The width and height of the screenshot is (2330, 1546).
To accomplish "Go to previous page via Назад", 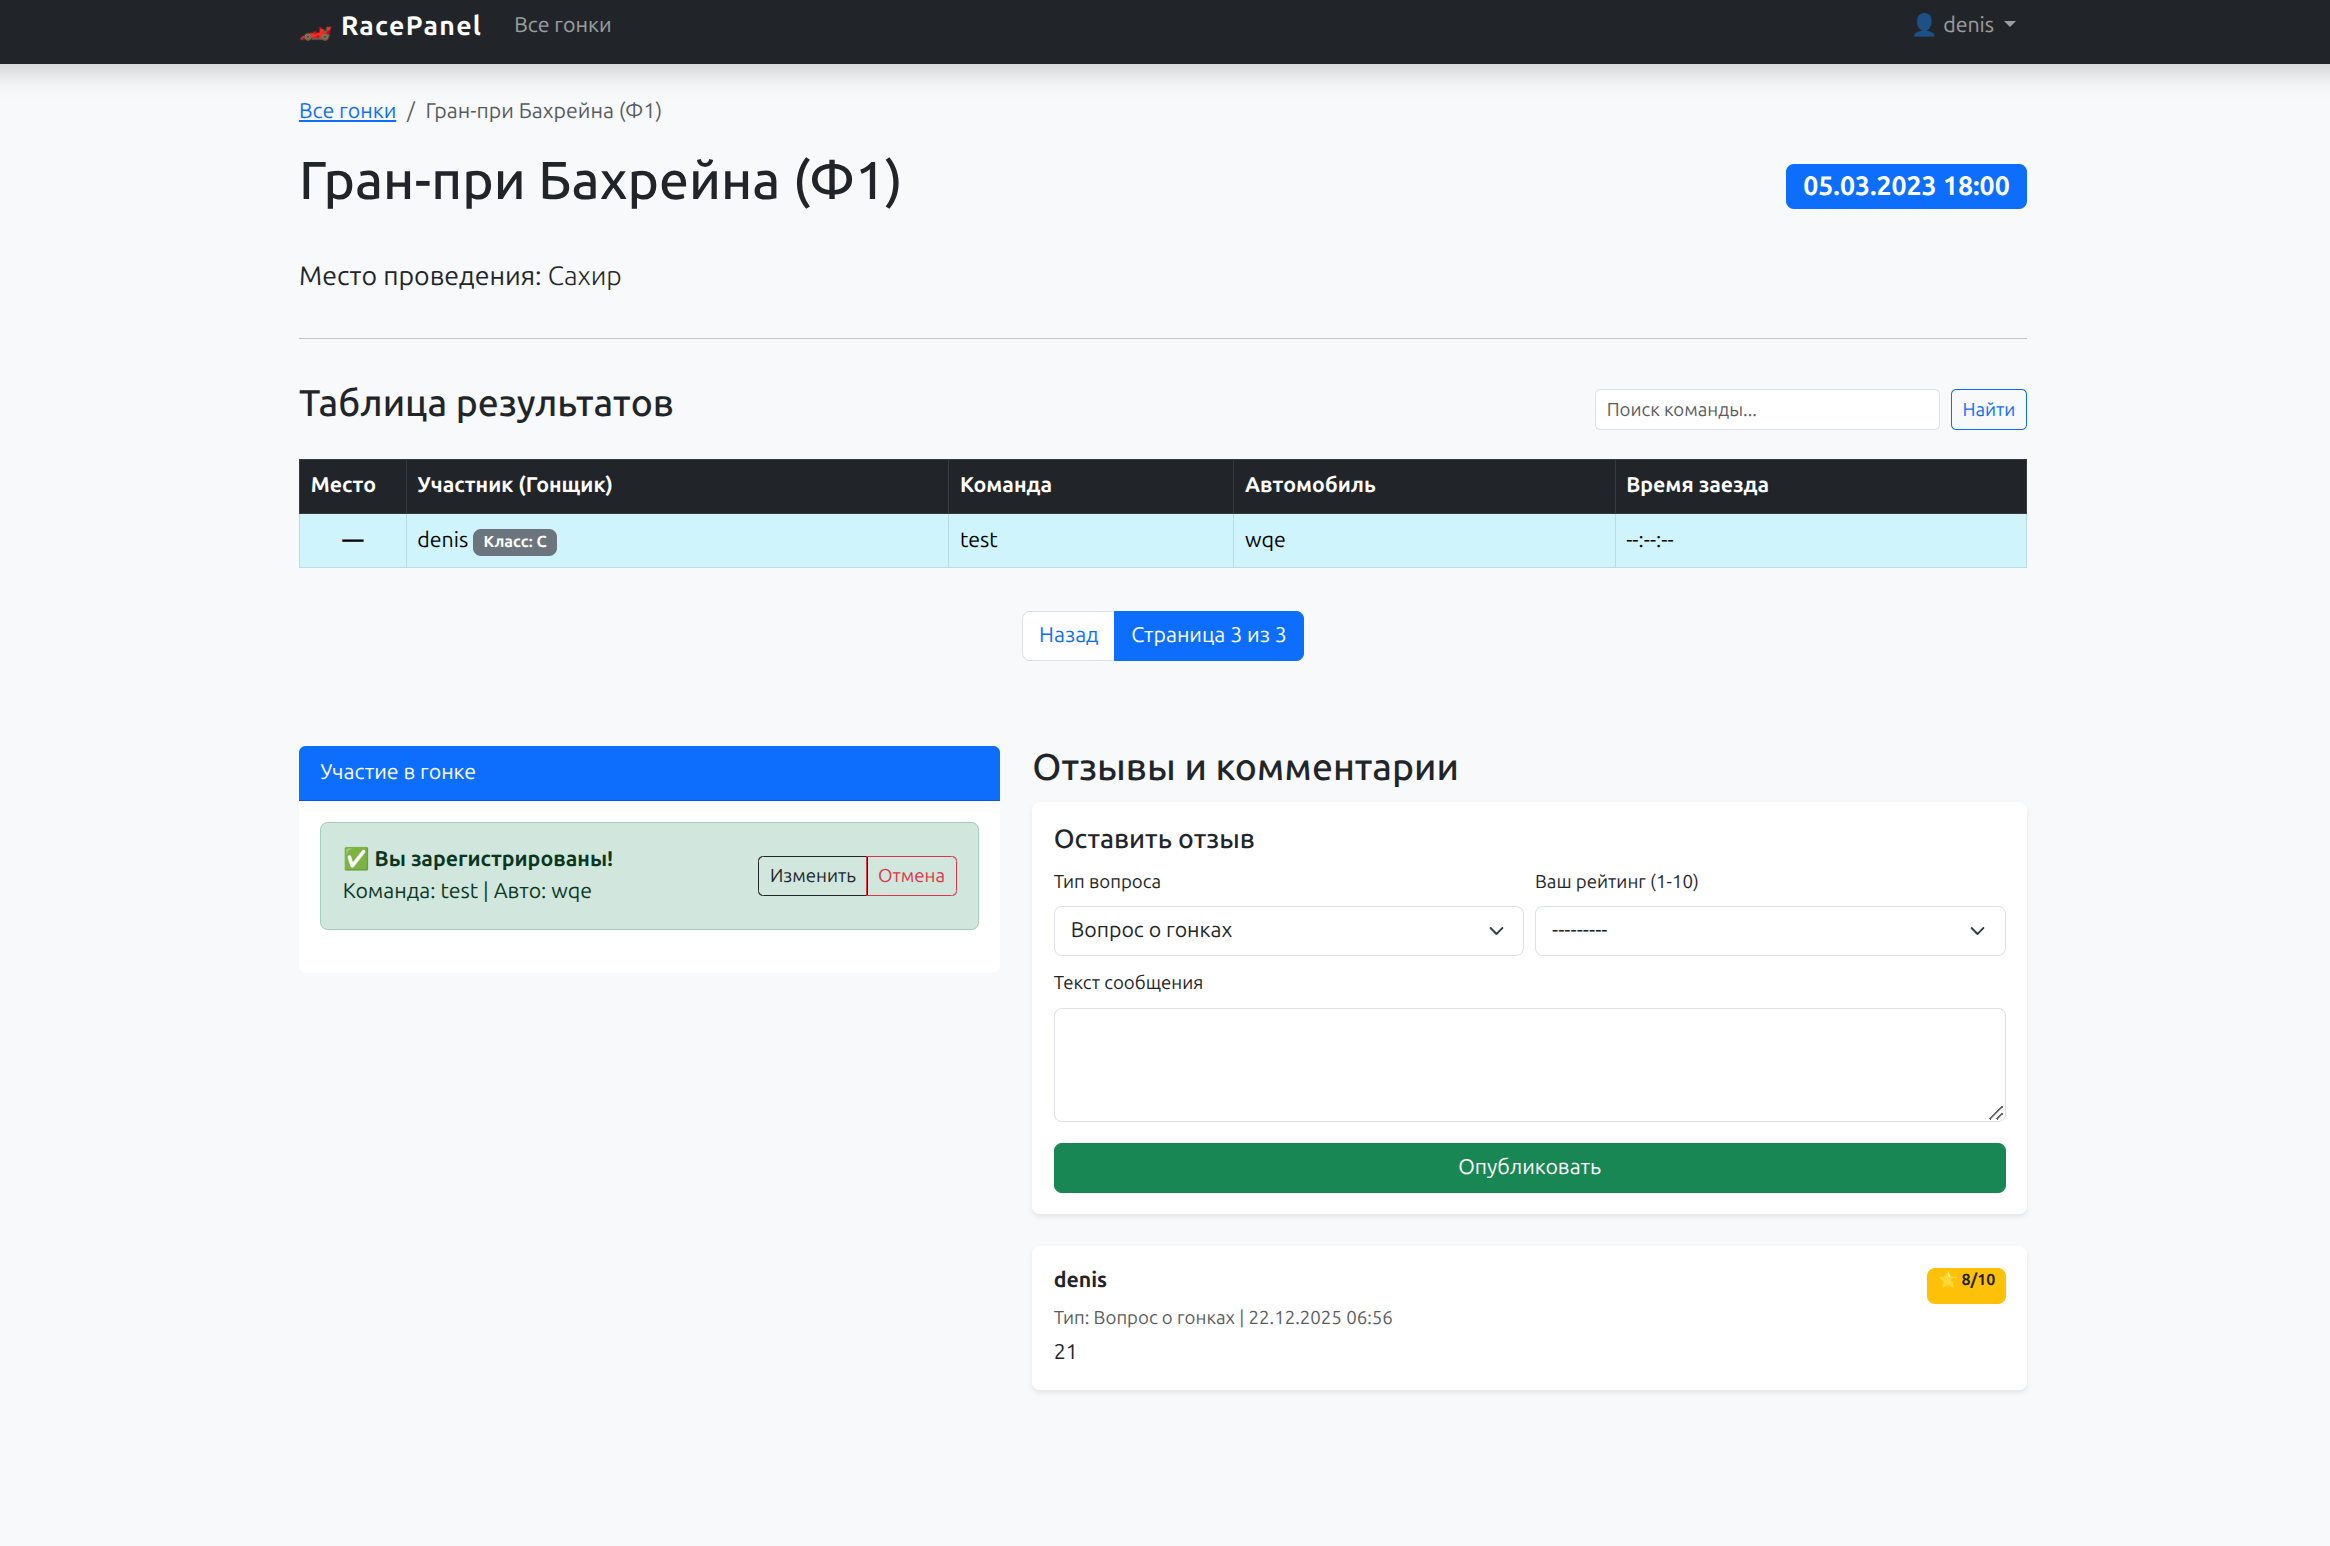I will [1068, 636].
